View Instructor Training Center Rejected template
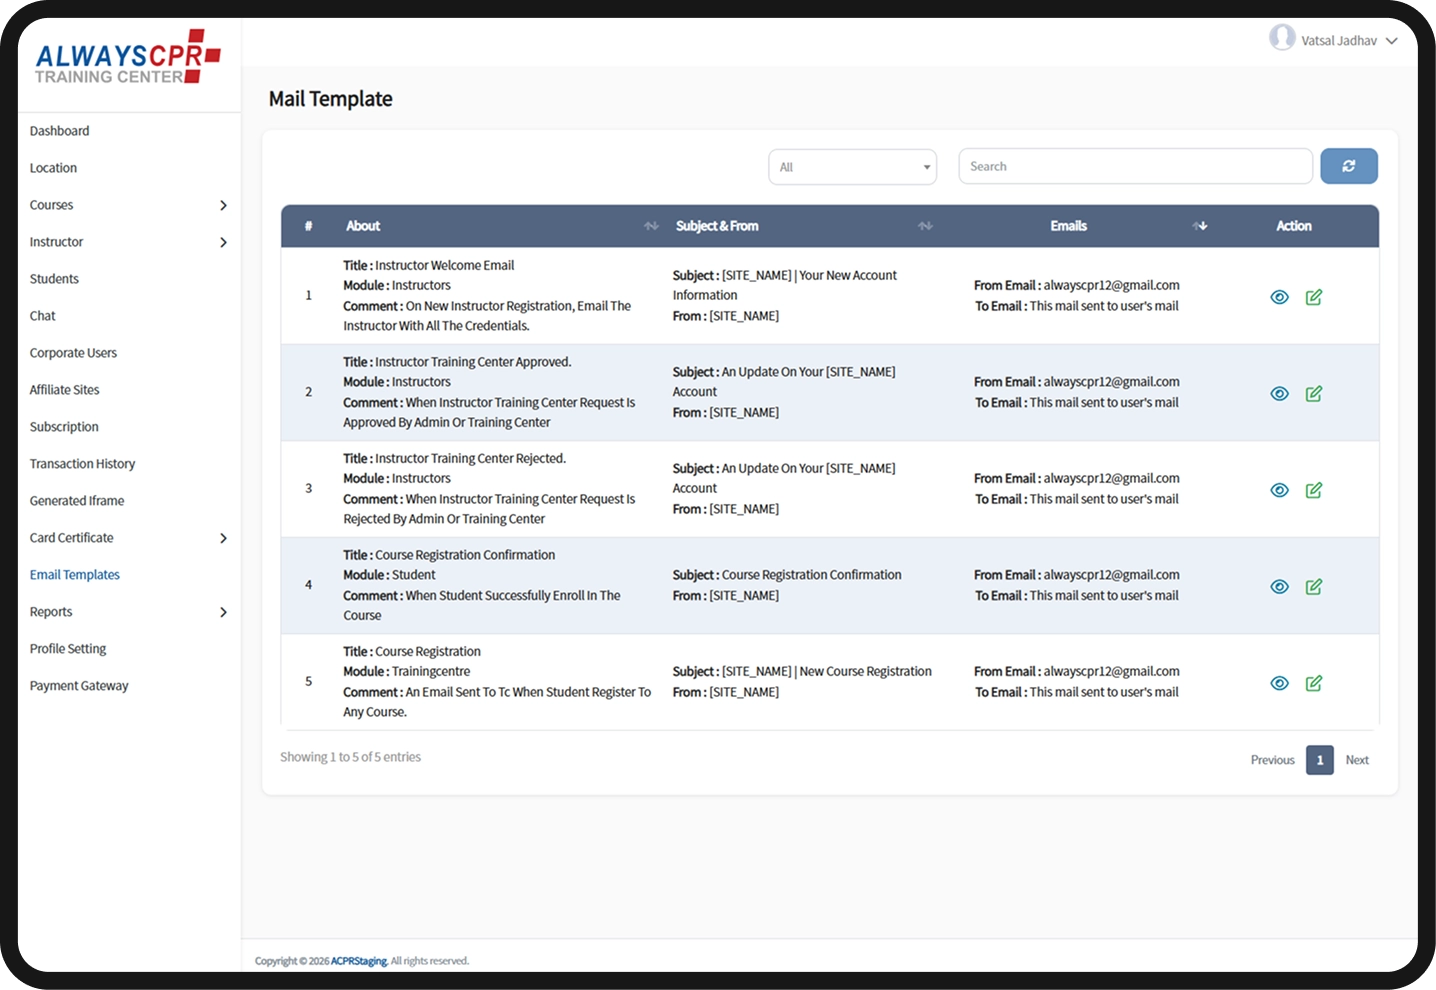Image resolution: width=1436 pixels, height=990 pixels. [x=1279, y=490]
